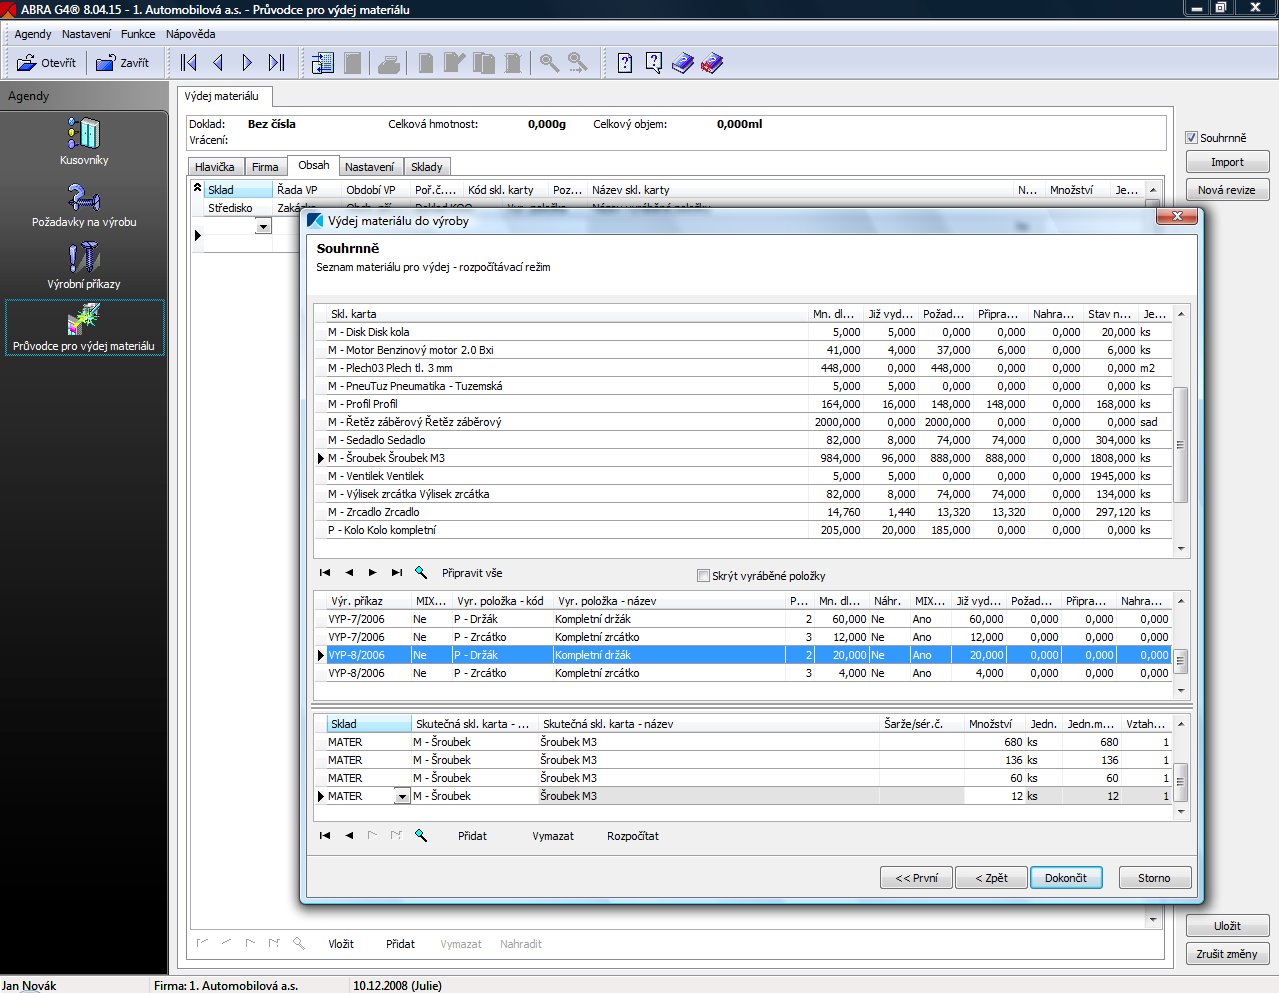Click the new document toolbar icon

pos(426,63)
